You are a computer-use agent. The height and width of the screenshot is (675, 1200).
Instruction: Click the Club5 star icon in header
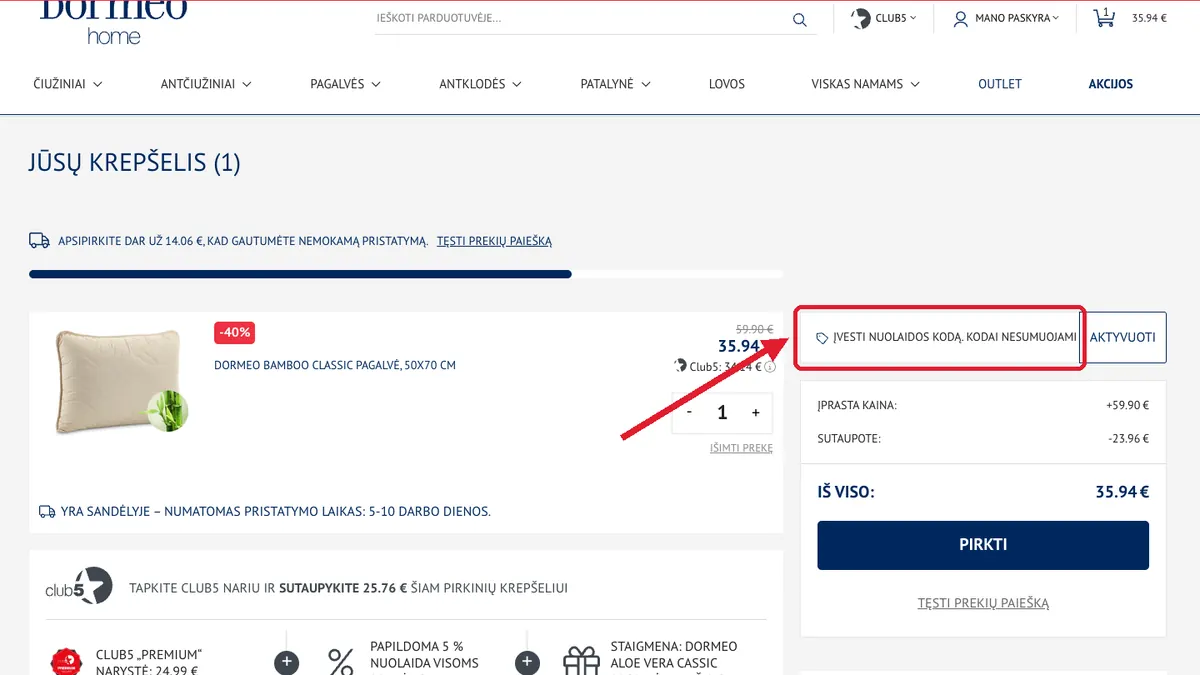(x=860, y=18)
